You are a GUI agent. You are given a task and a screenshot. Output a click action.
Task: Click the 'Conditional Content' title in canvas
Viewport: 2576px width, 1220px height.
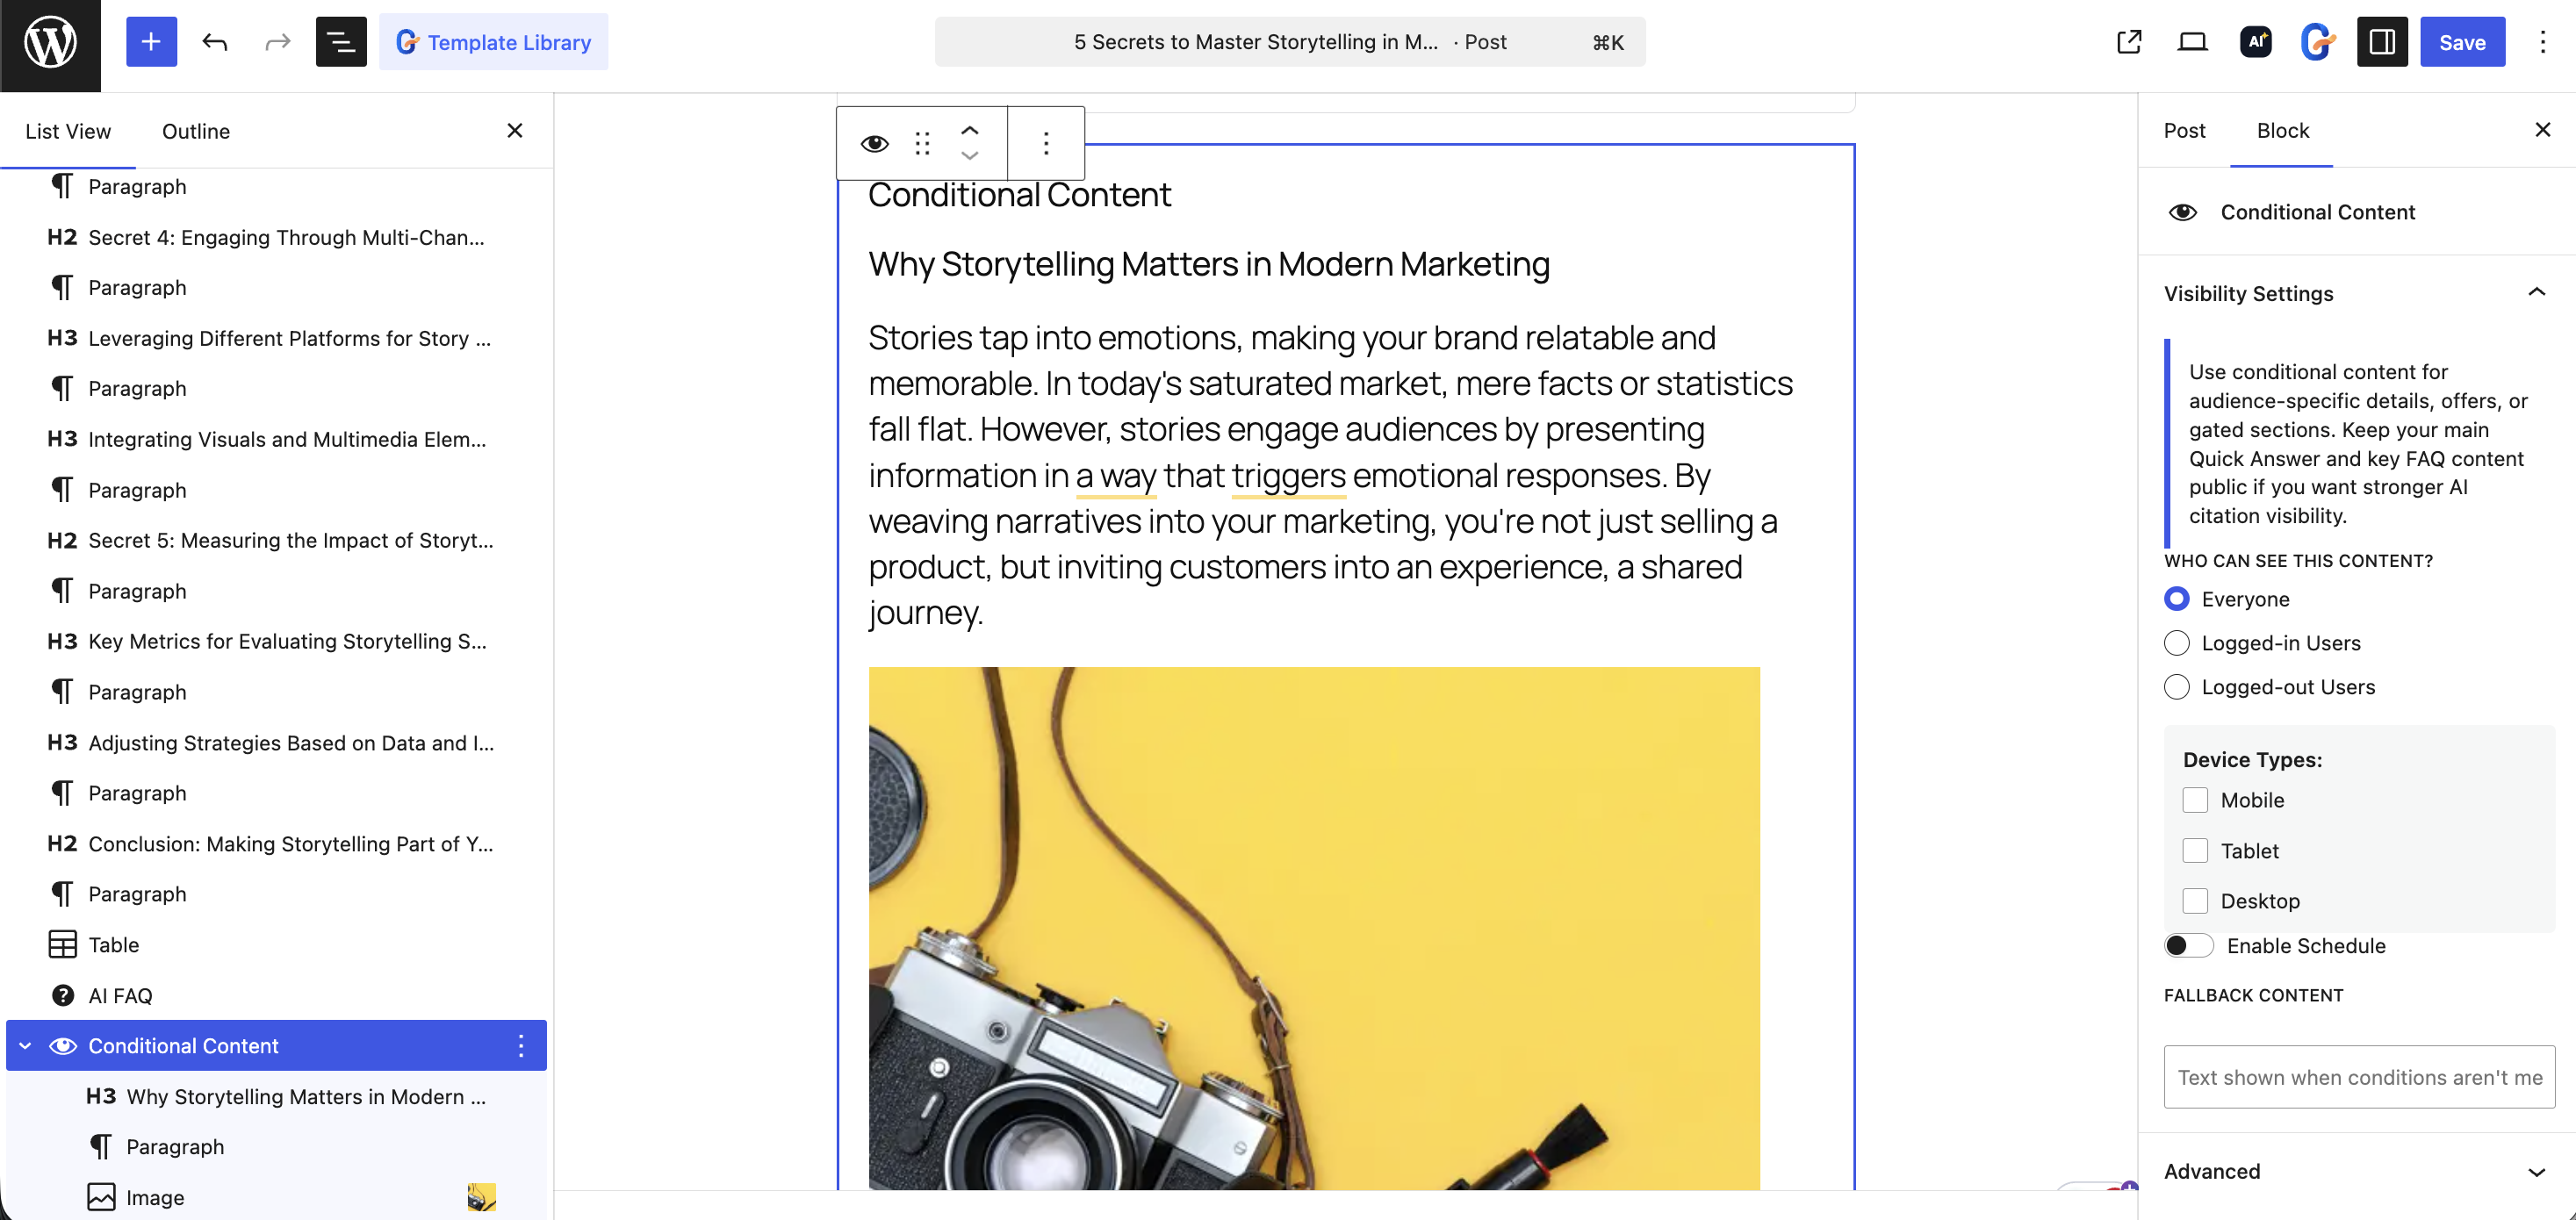coord(1019,194)
